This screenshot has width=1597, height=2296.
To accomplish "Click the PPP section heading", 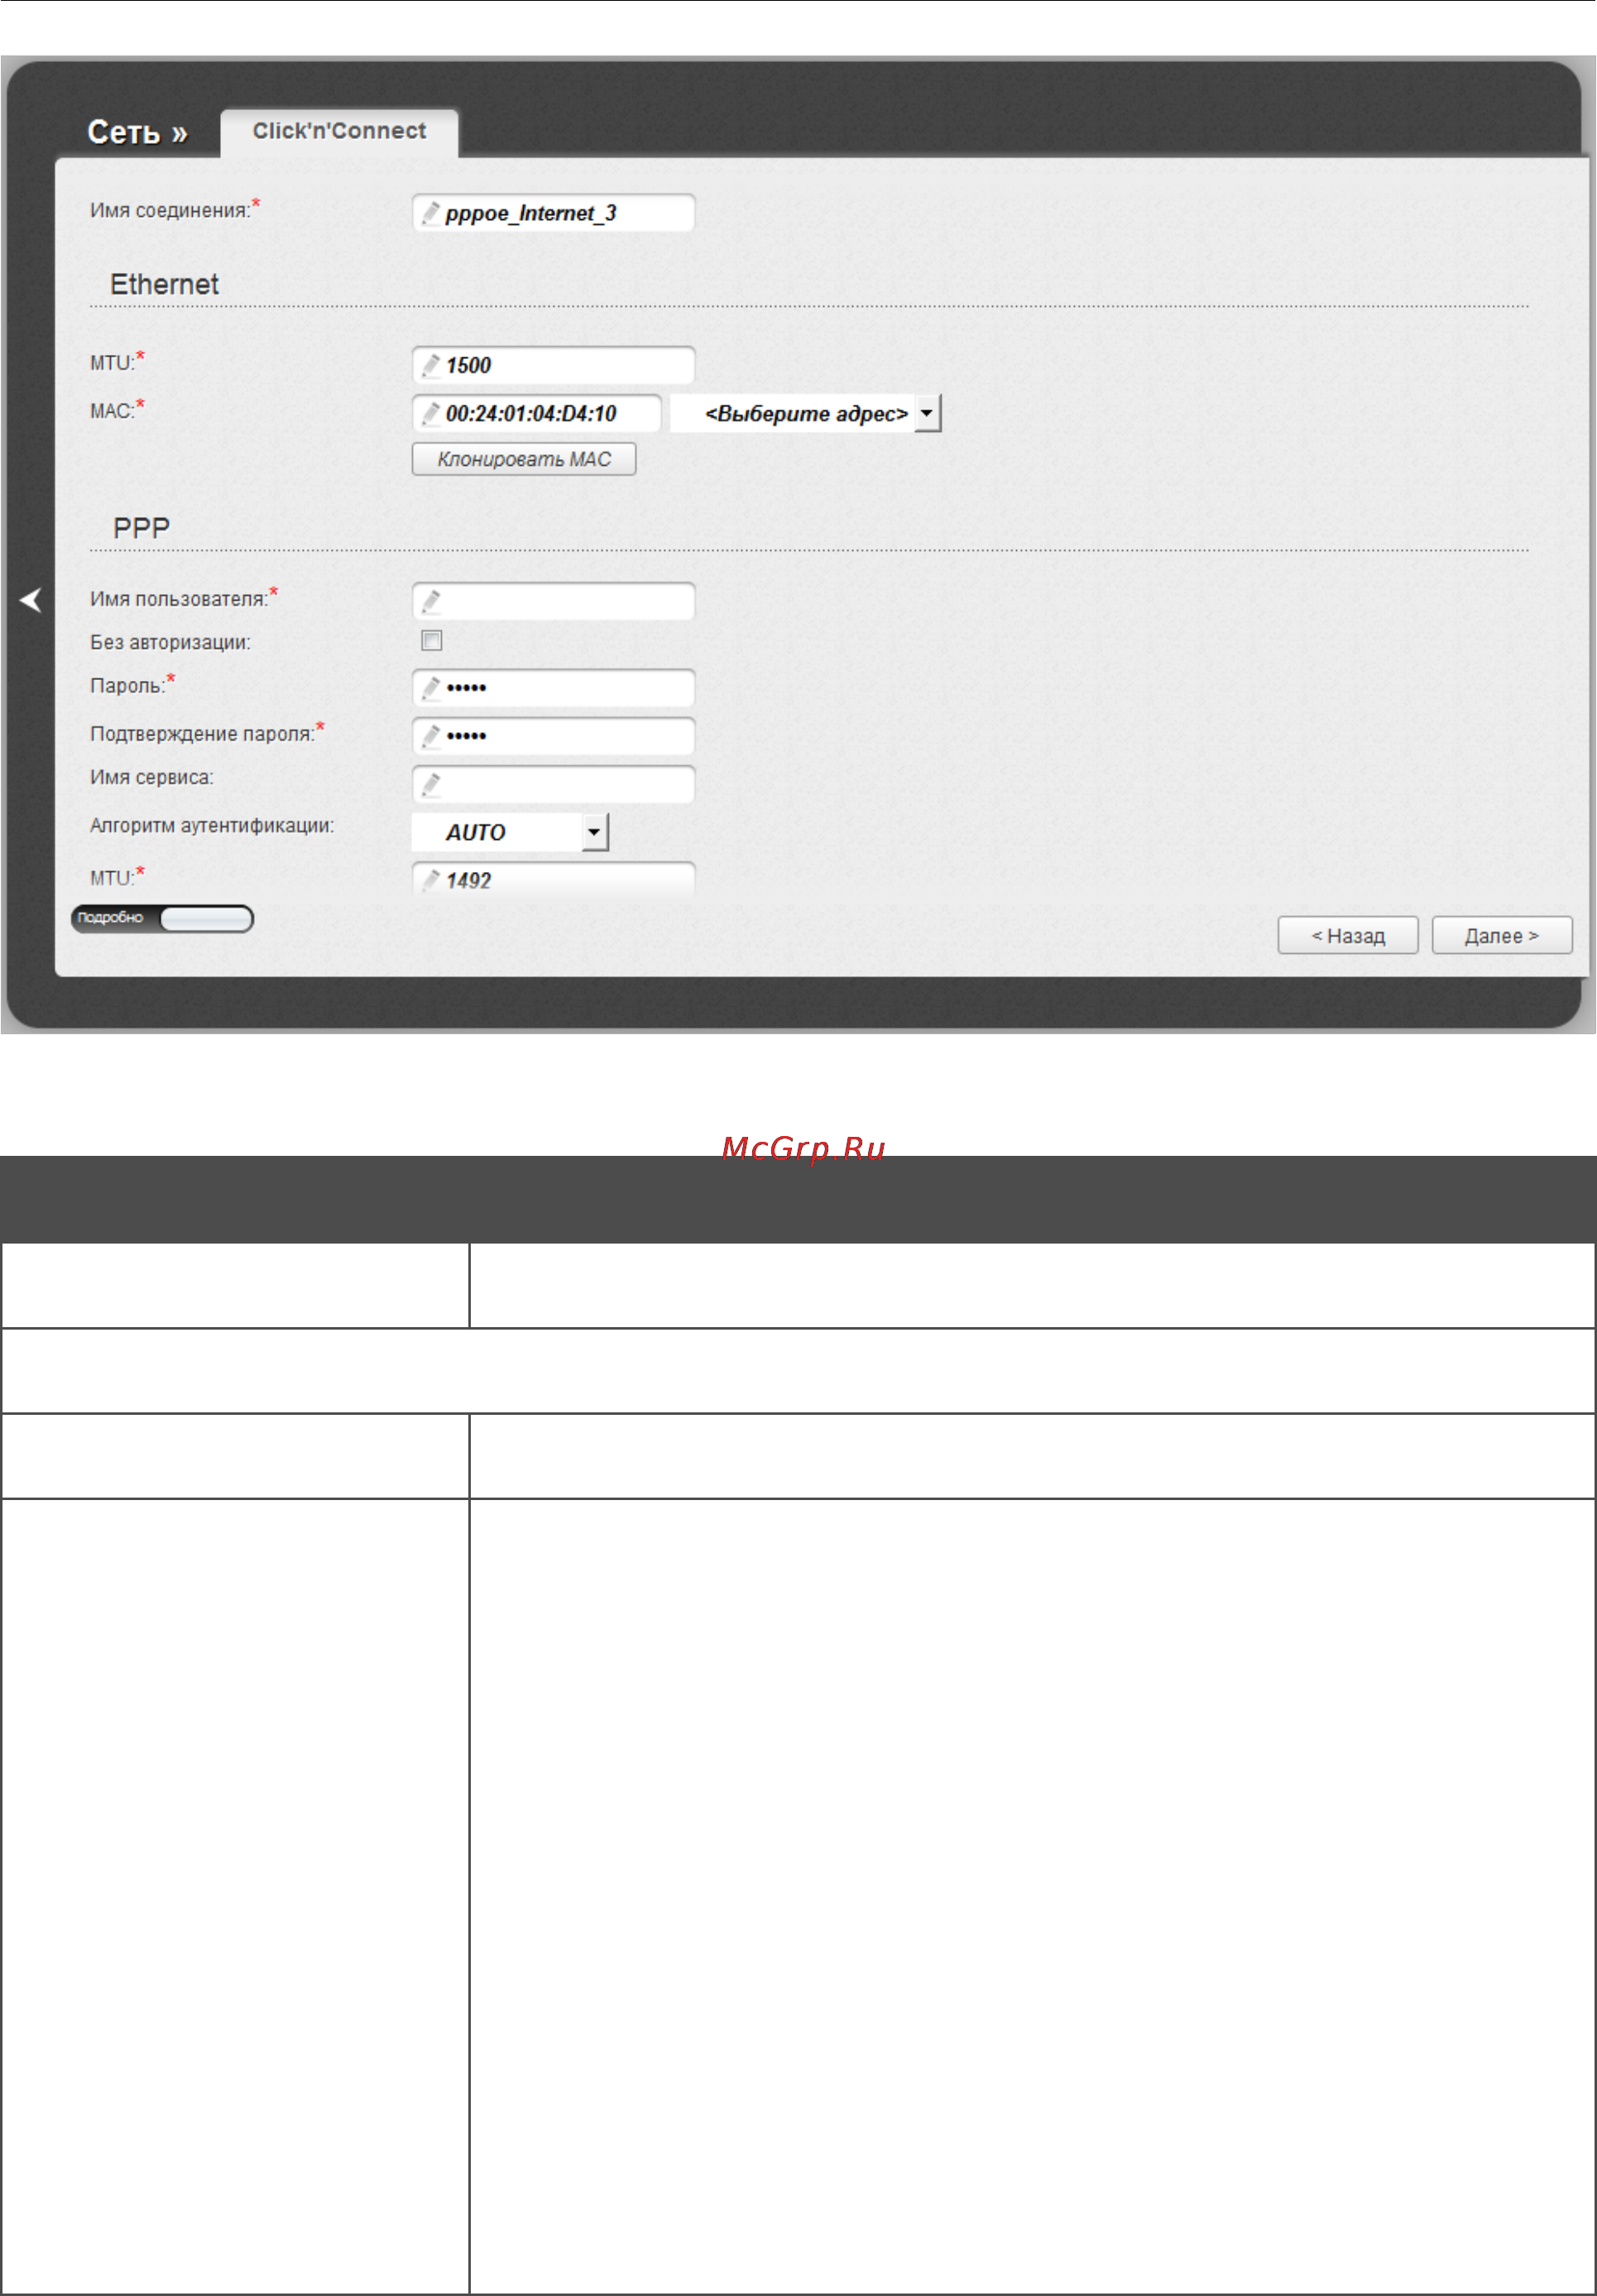I will (x=141, y=528).
